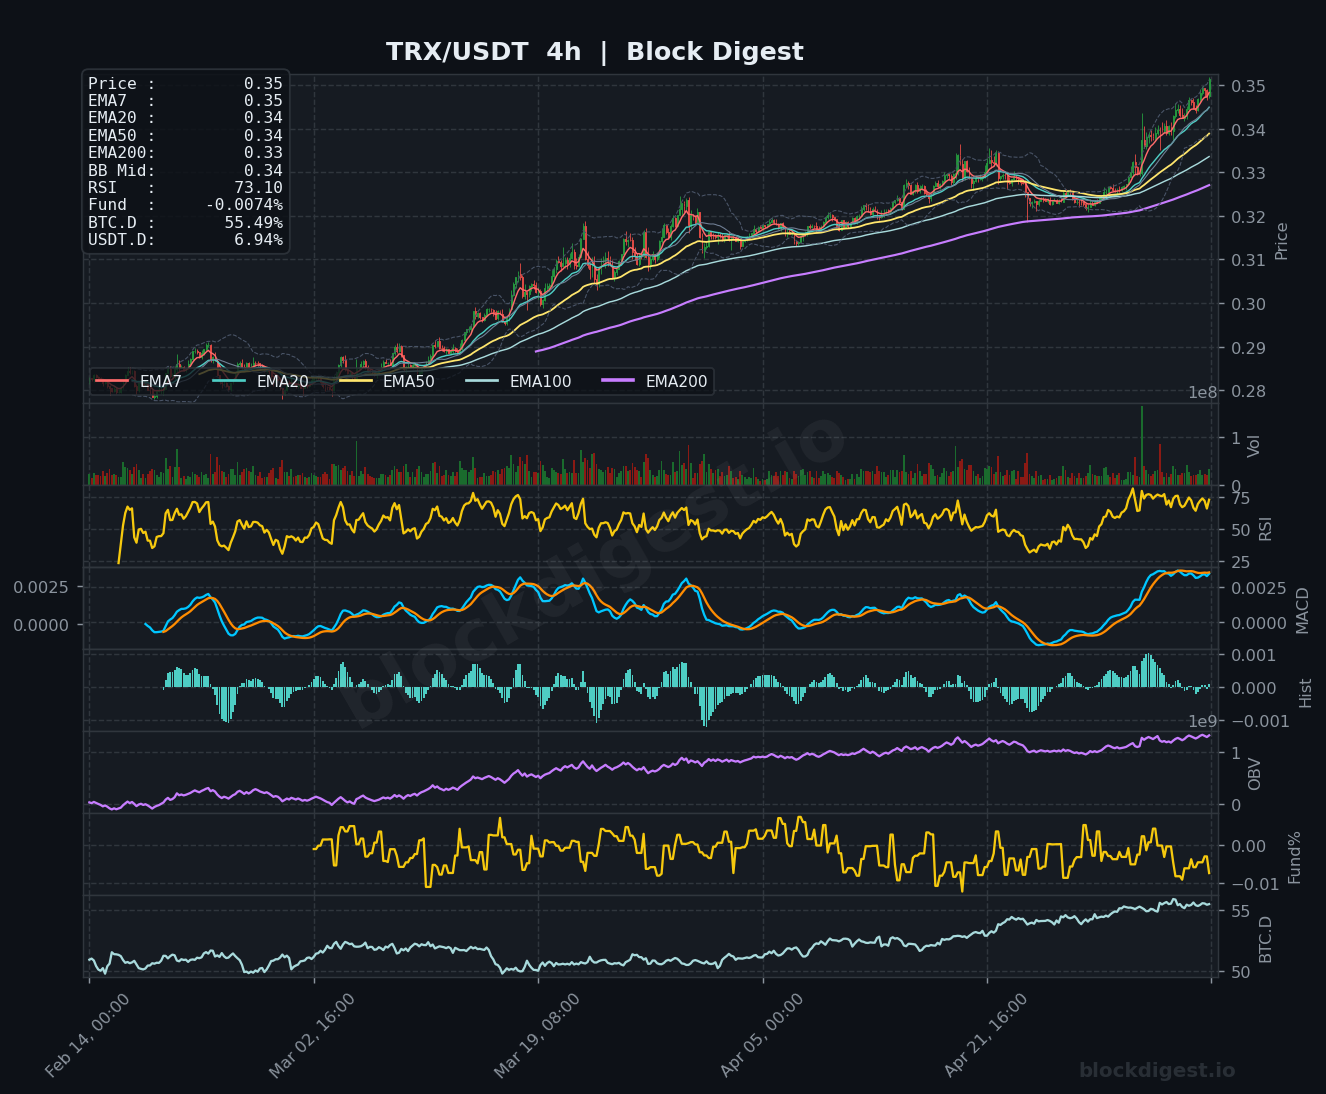Click the 0.30 tick on the Price axis

(x=1248, y=304)
